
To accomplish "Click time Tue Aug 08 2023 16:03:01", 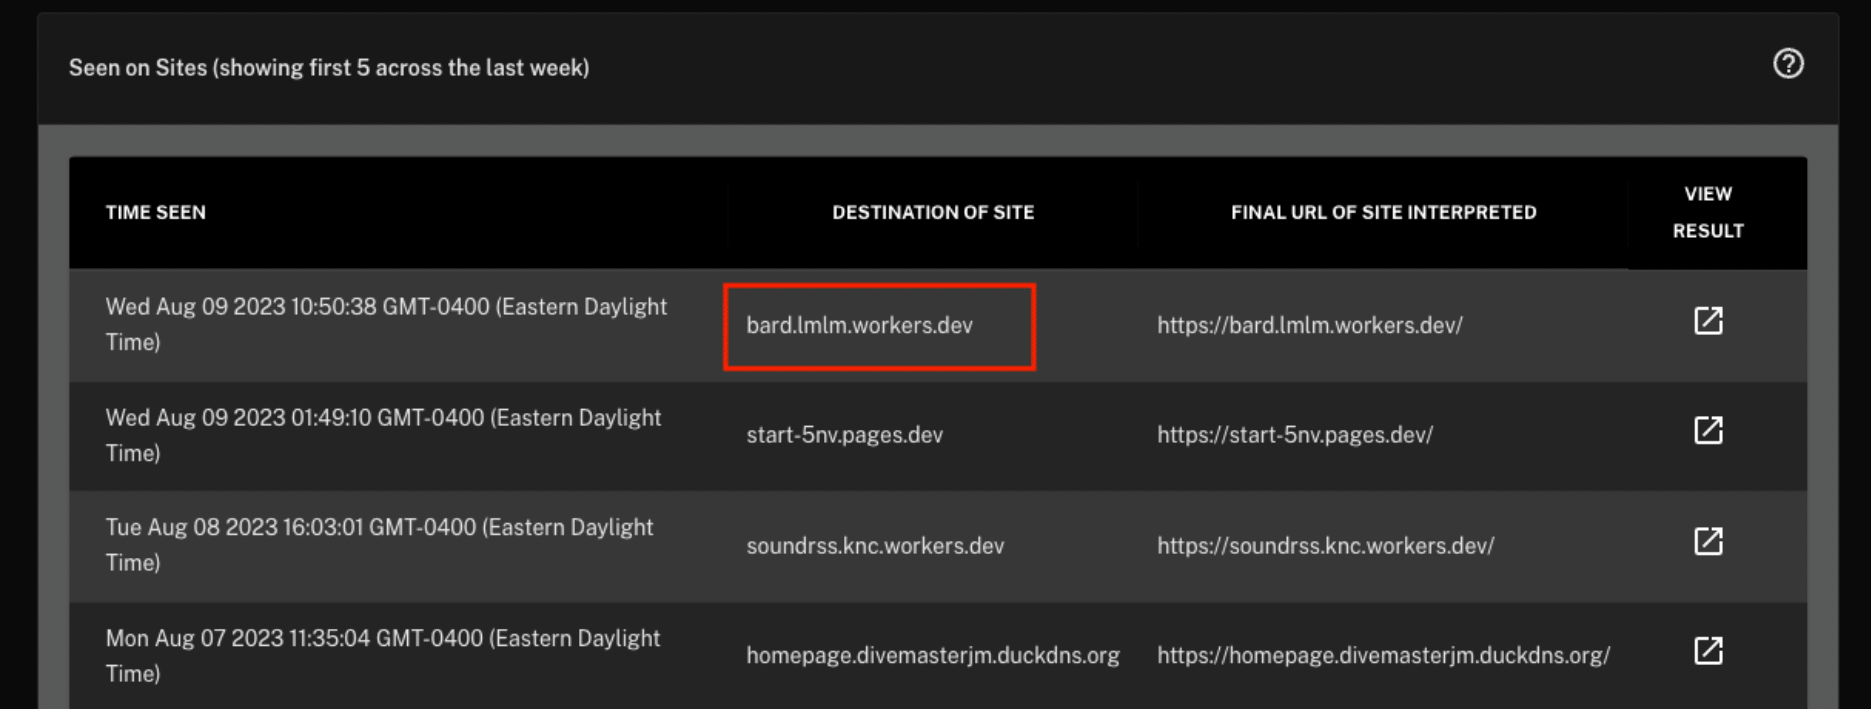I will point(379,545).
